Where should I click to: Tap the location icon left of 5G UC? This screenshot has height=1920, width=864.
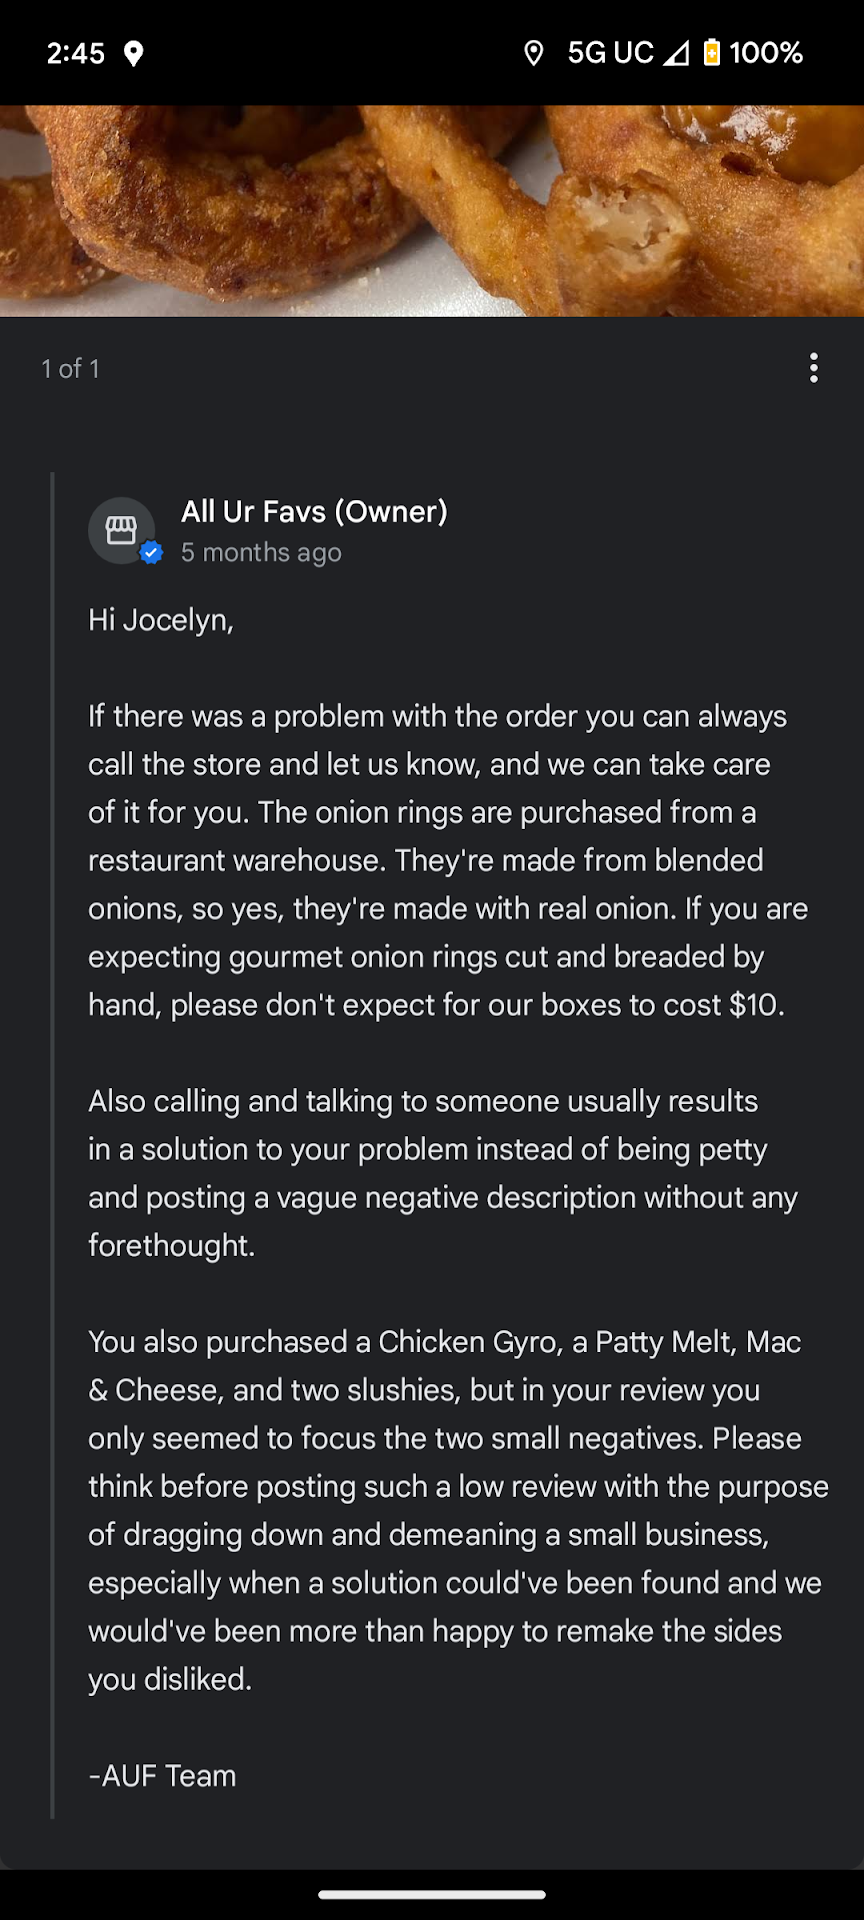click(534, 53)
